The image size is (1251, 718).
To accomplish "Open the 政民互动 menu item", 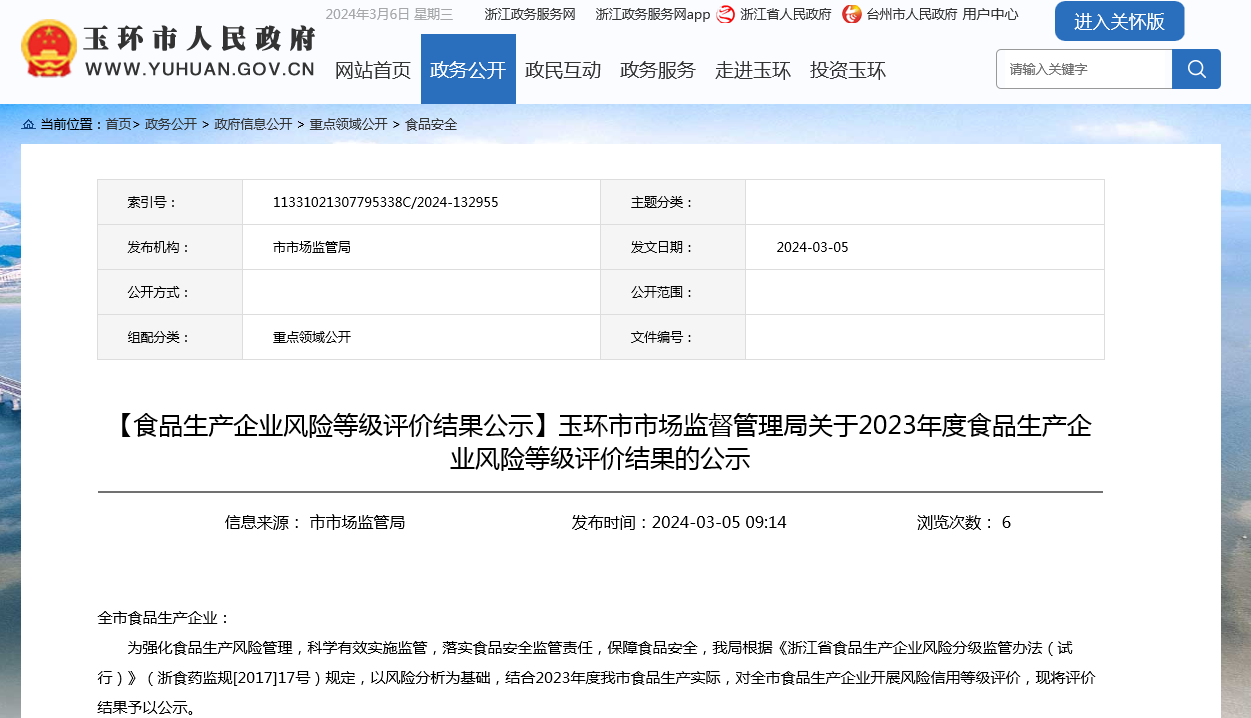I will point(563,70).
